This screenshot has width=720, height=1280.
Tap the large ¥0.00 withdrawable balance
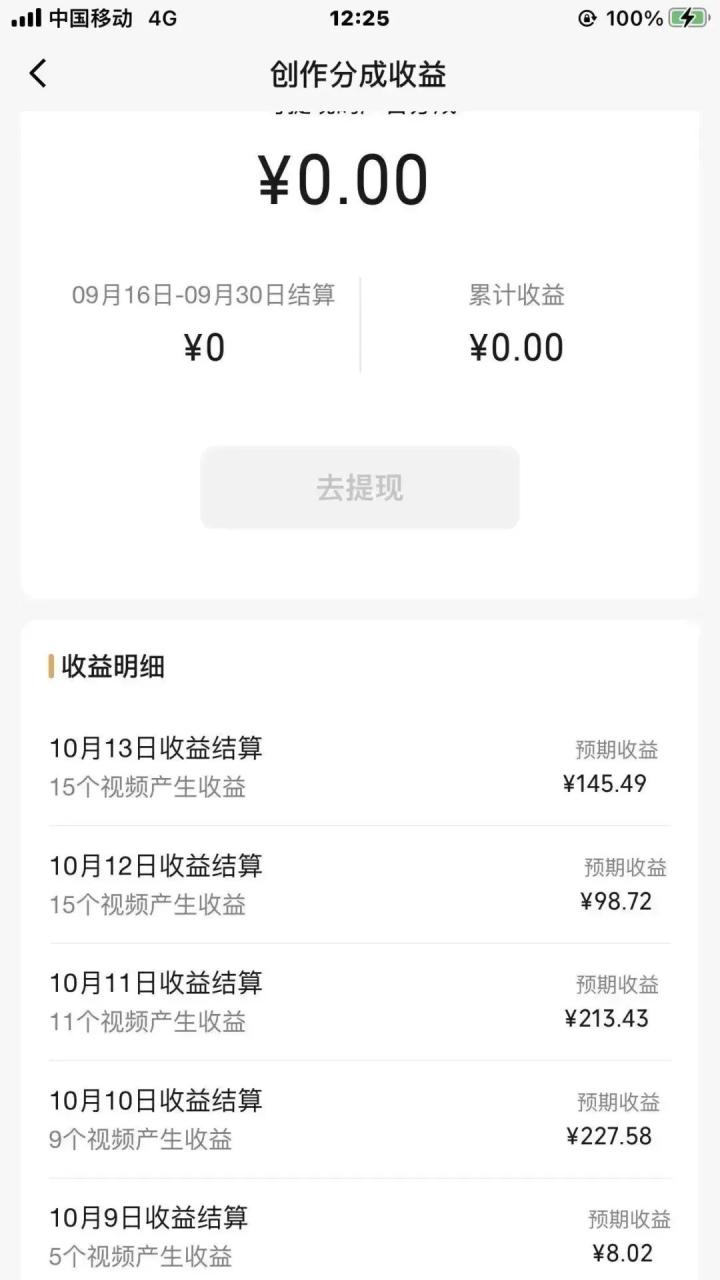point(344,181)
